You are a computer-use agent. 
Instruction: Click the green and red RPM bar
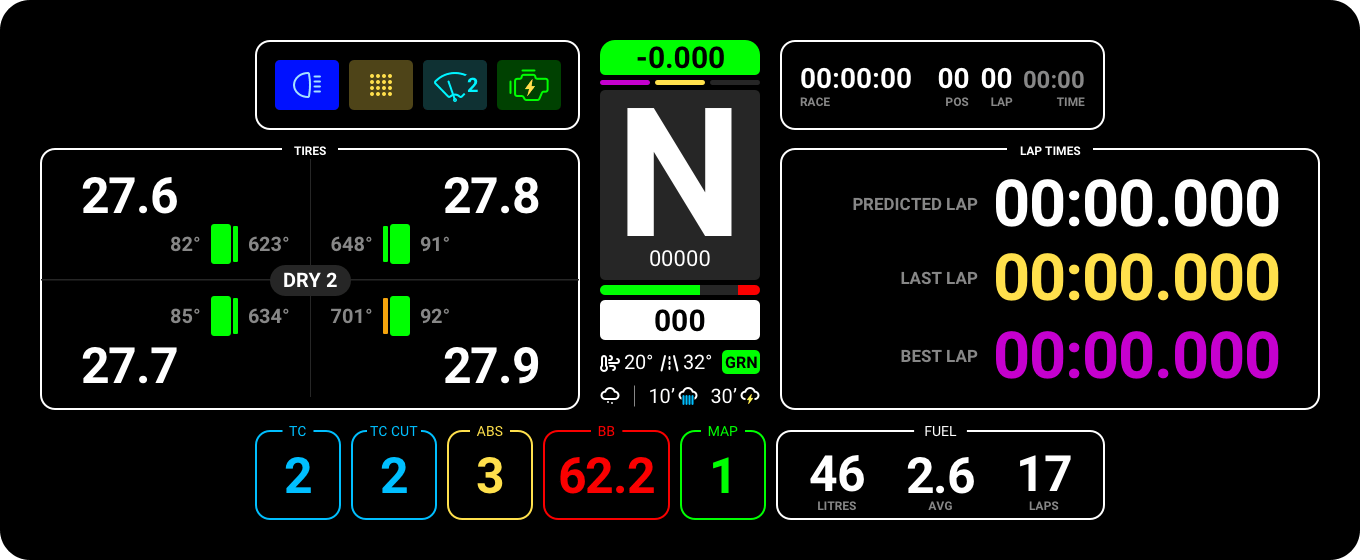679,290
